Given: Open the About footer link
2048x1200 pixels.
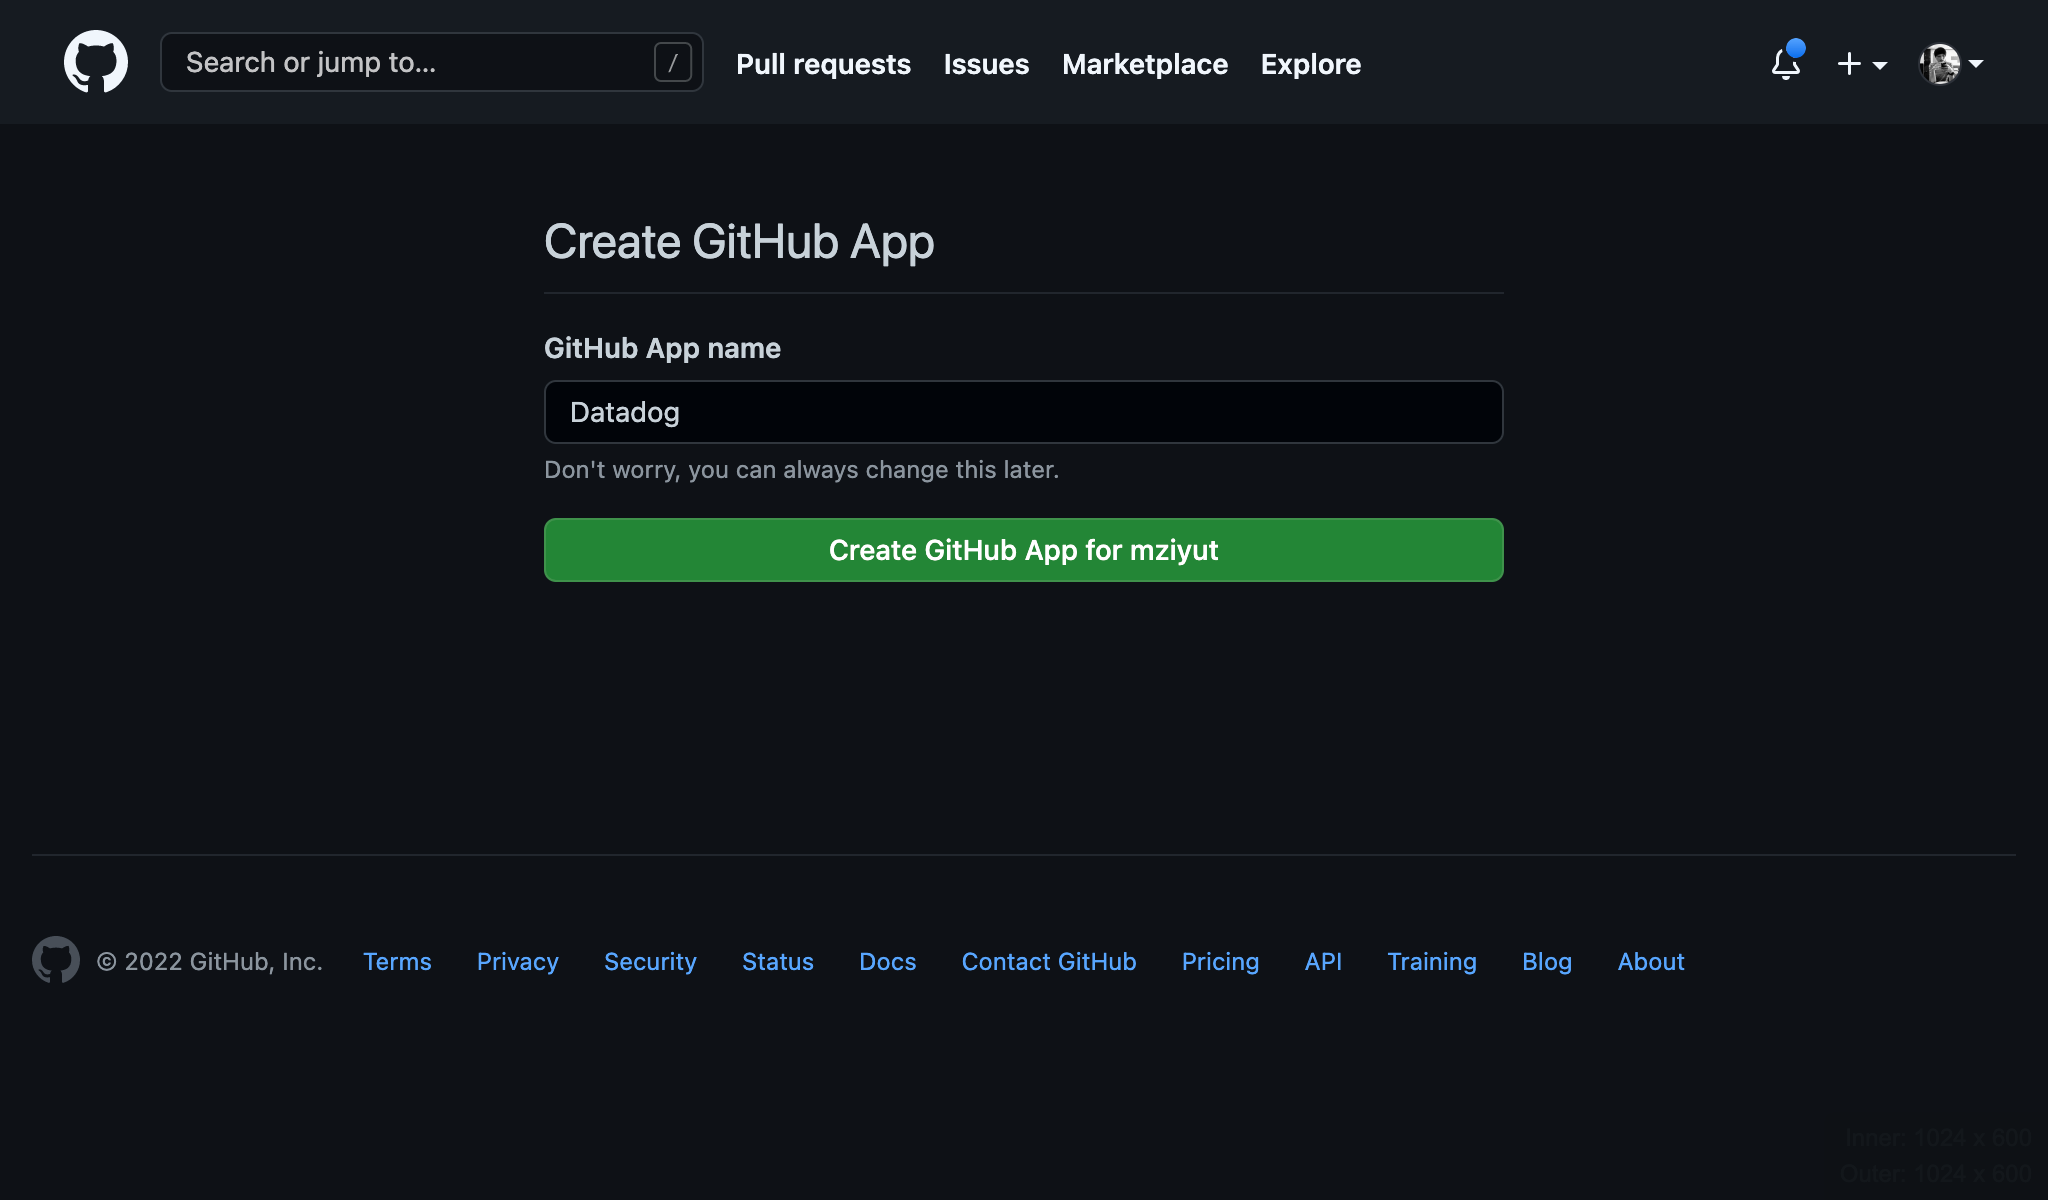Looking at the screenshot, I should (1651, 961).
